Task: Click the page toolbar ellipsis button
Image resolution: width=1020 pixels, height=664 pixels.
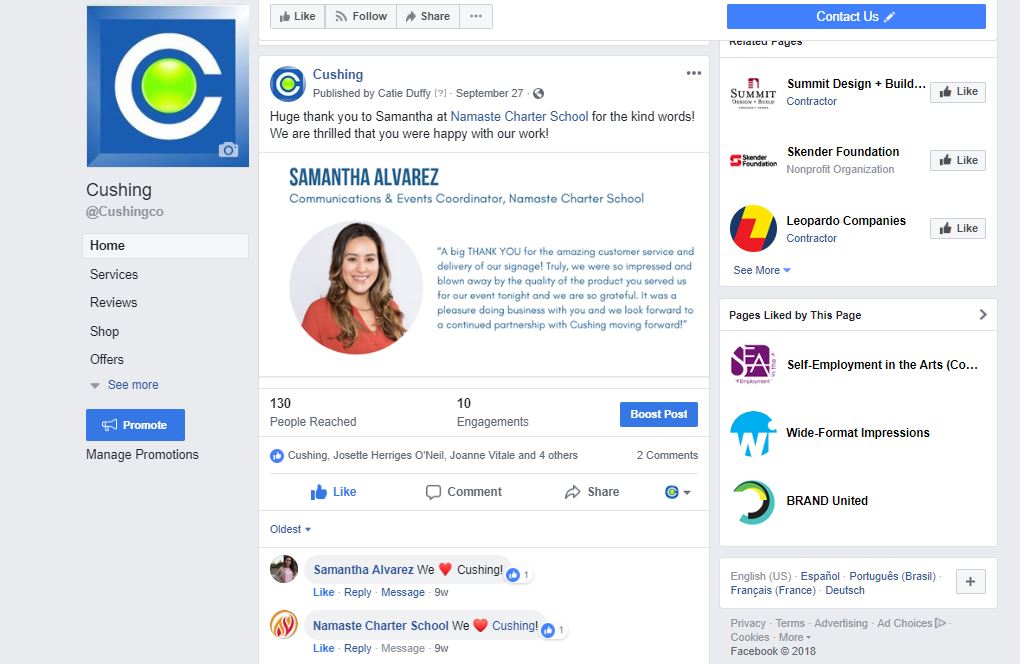Action: pos(476,16)
